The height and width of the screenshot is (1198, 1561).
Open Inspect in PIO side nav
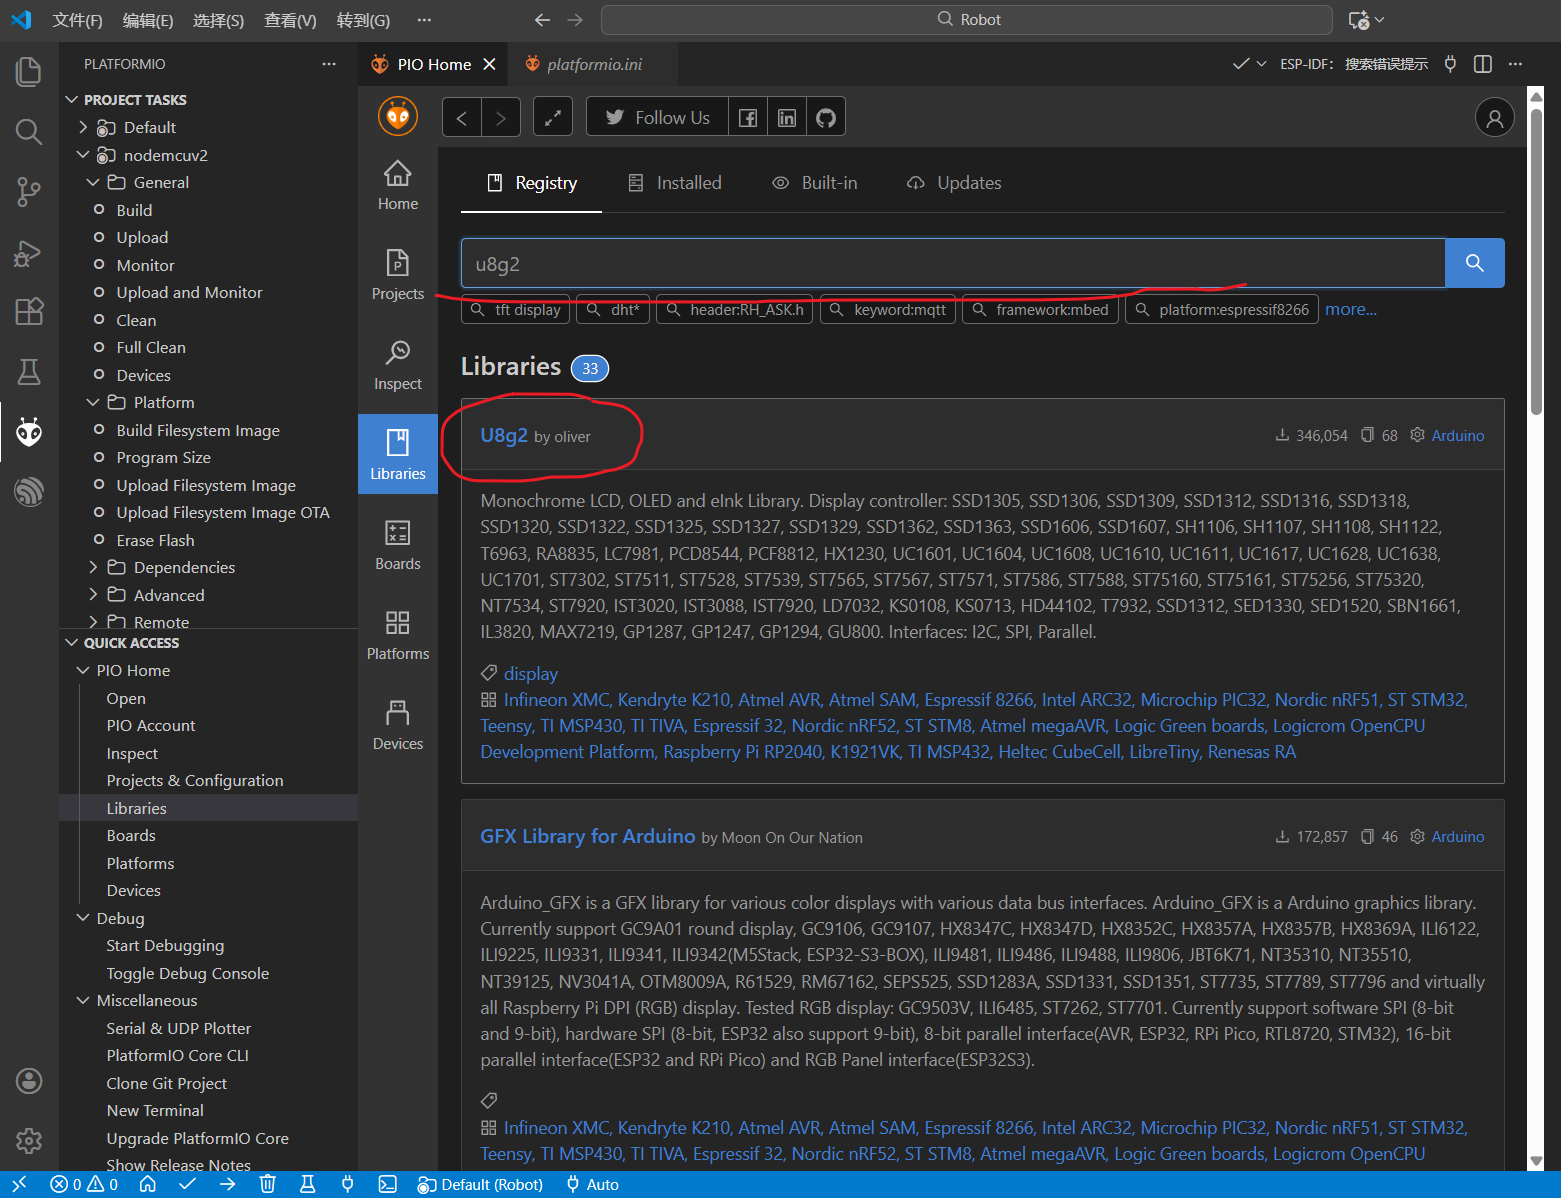[398, 365]
